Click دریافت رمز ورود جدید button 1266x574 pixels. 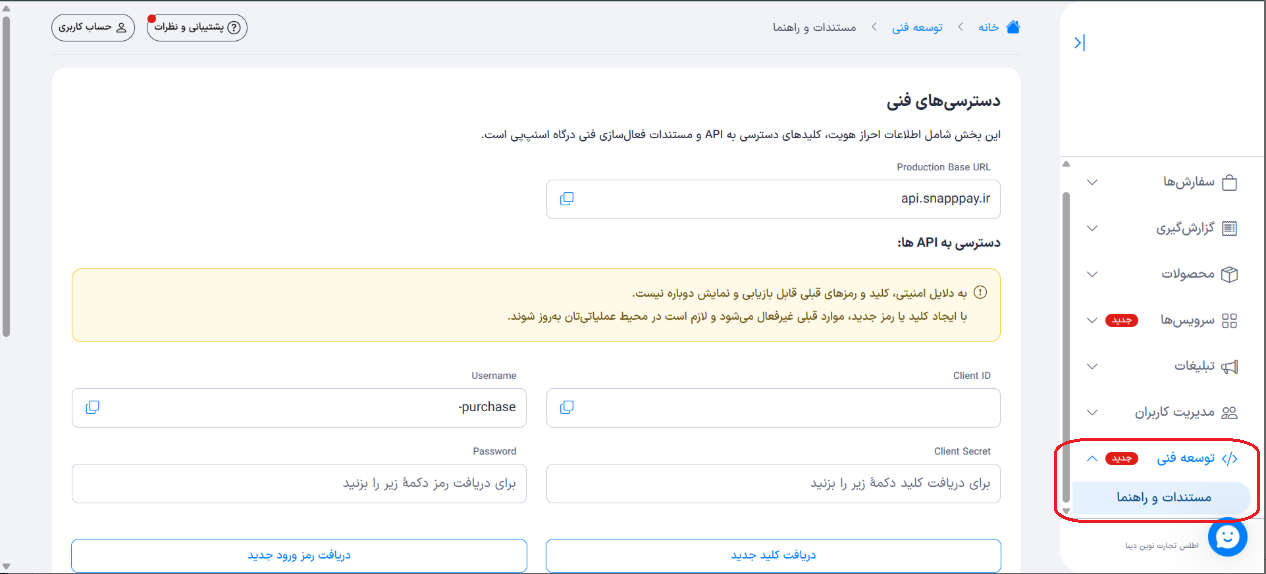click(299, 555)
